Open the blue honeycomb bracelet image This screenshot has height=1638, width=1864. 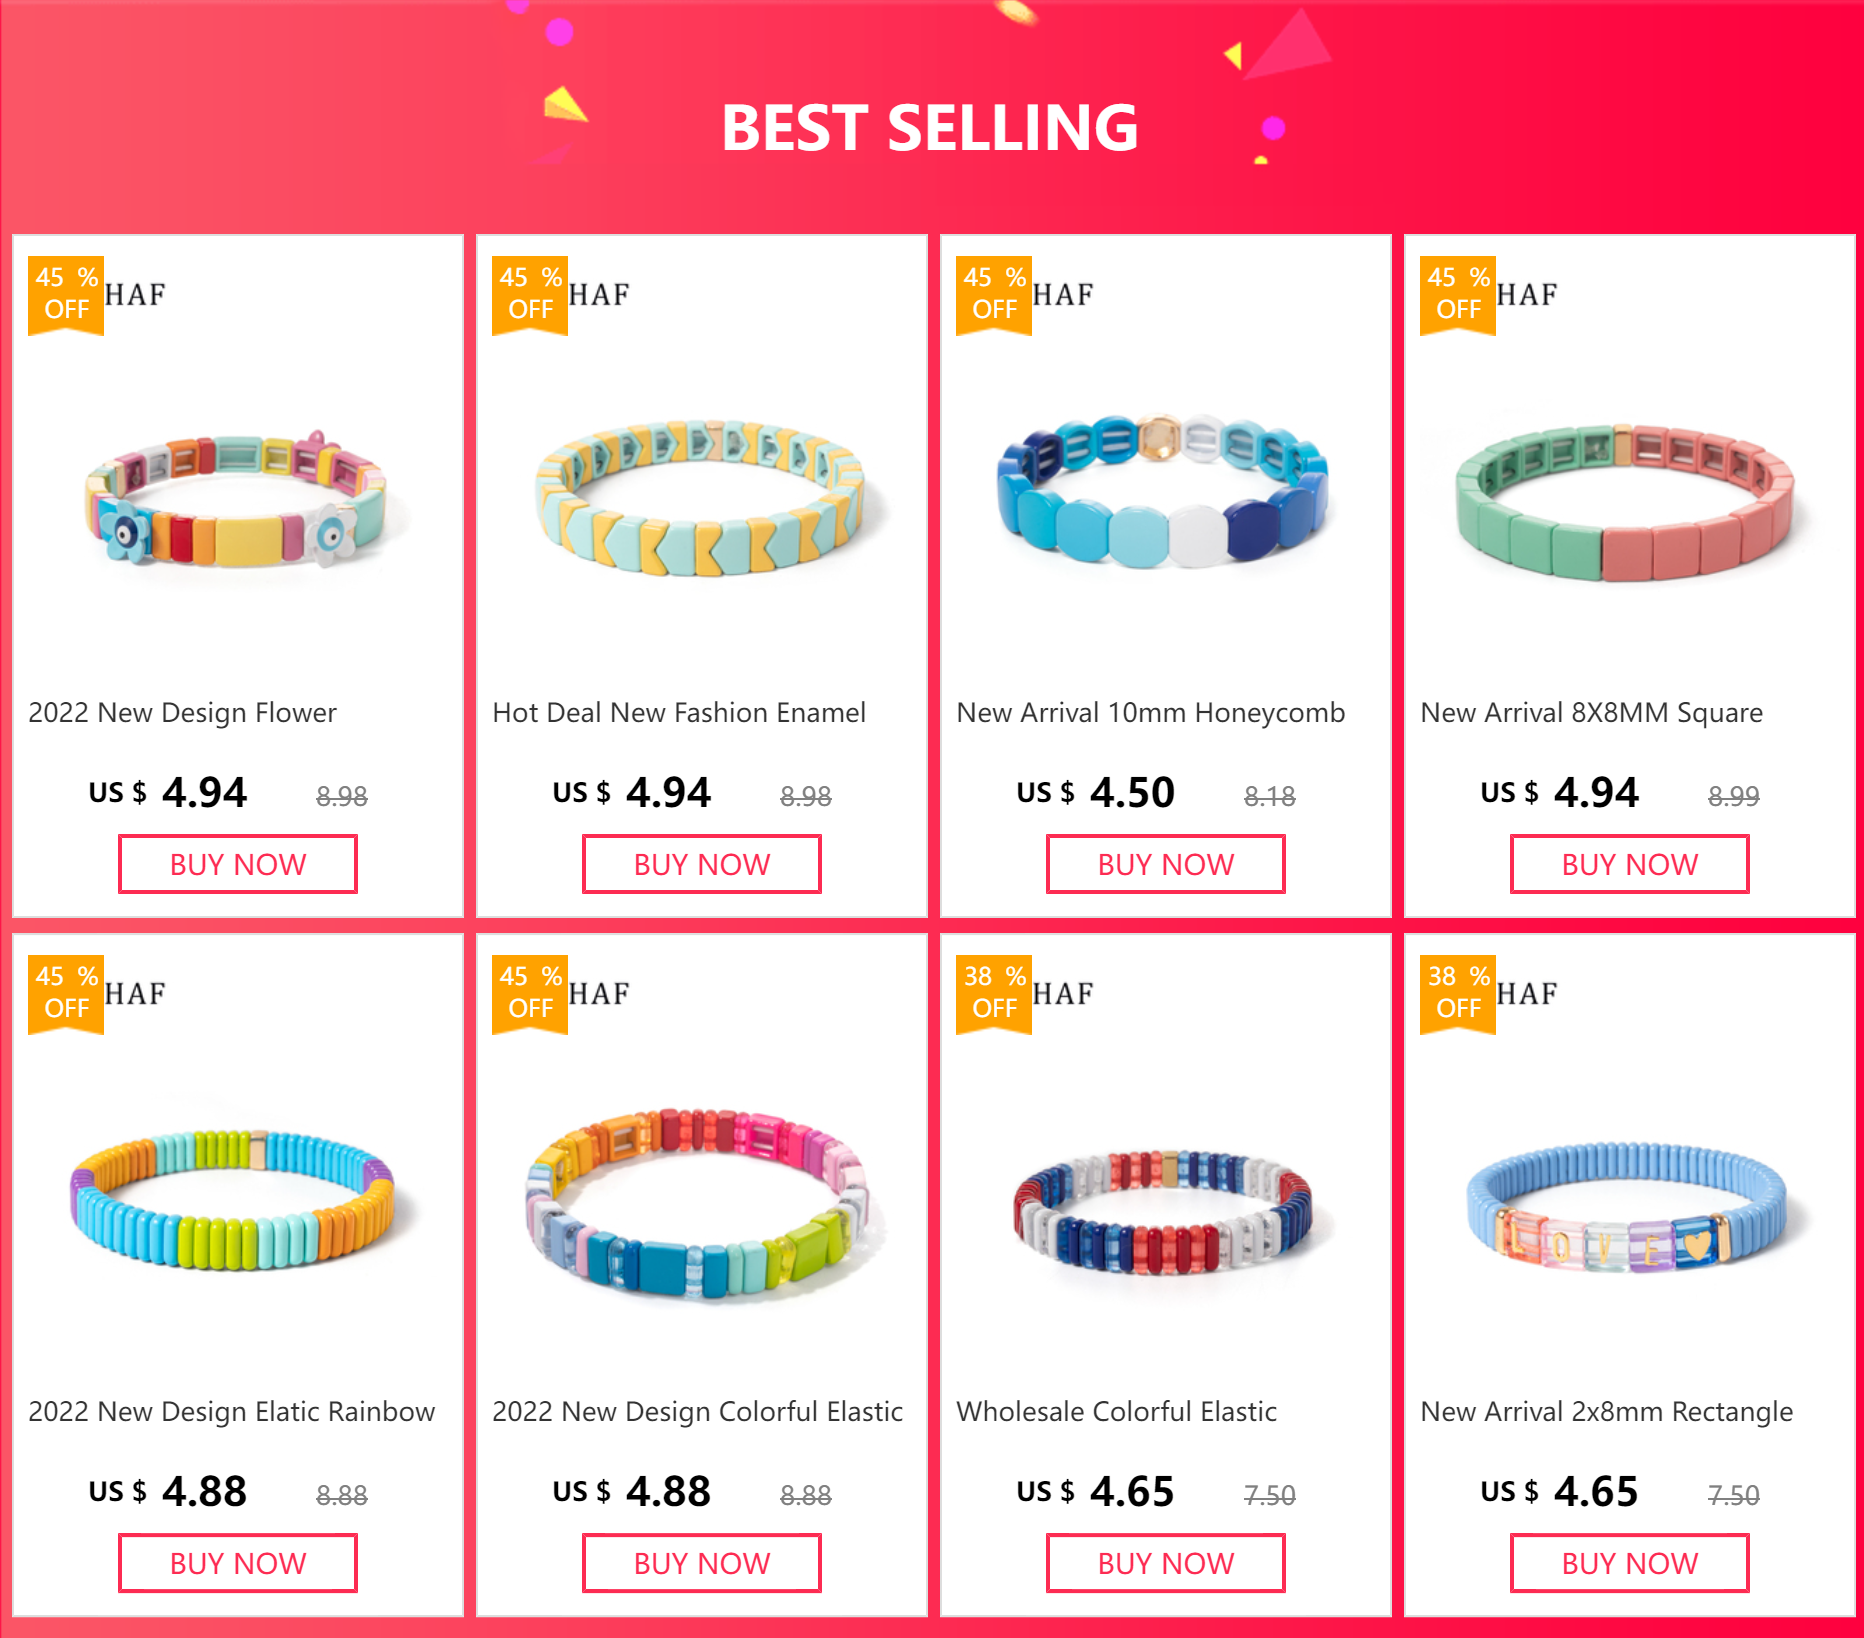[x=1165, y=492]
